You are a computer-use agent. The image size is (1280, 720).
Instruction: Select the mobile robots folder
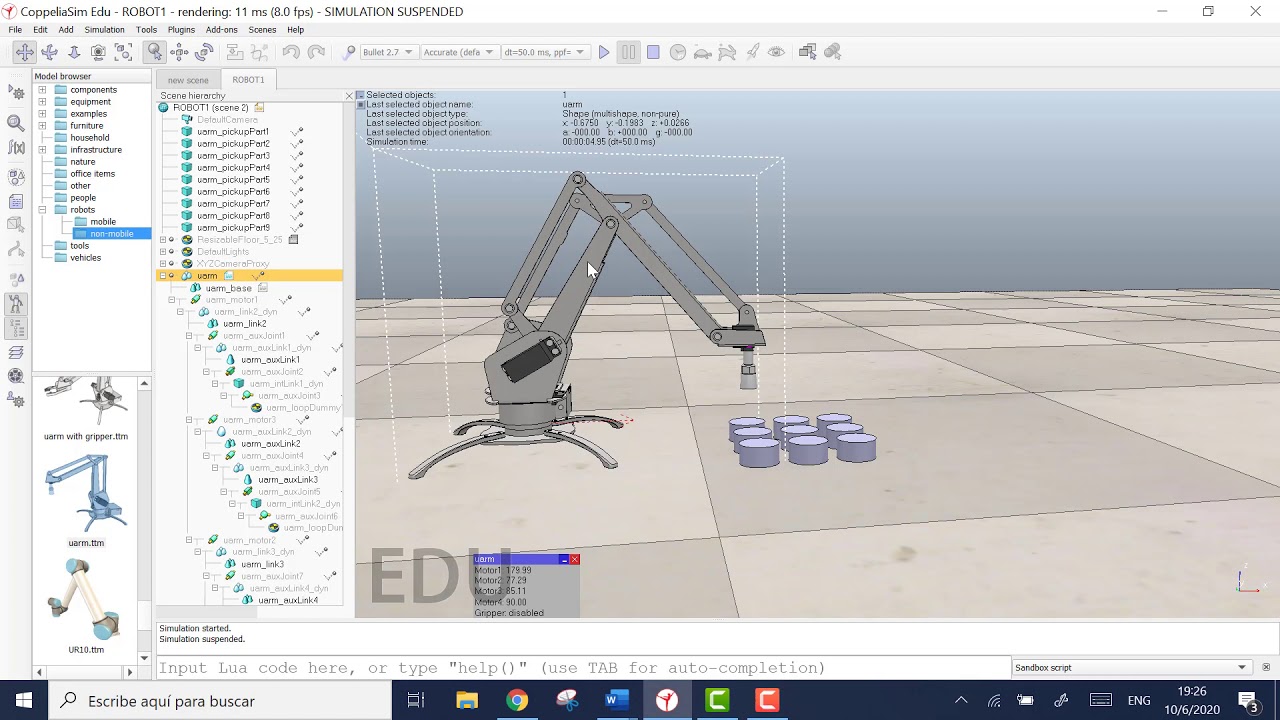point(103,222)
